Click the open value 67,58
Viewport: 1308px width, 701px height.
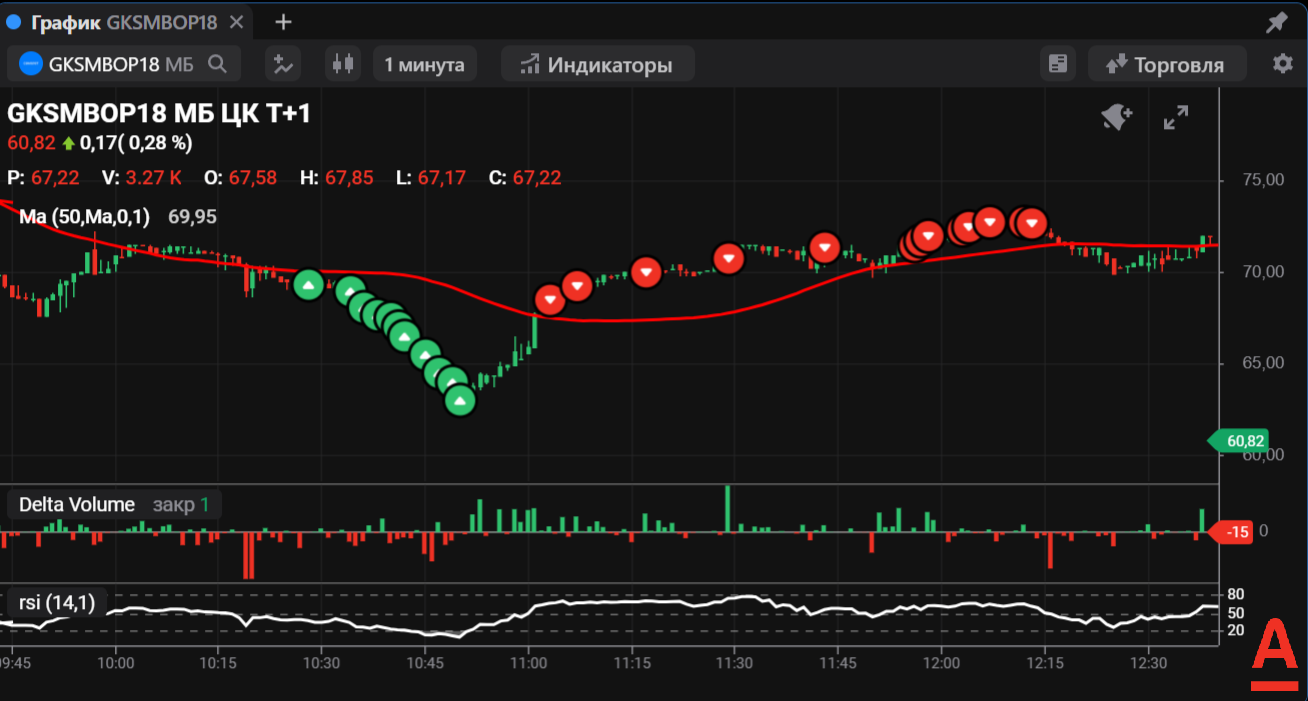coord(253,178)
